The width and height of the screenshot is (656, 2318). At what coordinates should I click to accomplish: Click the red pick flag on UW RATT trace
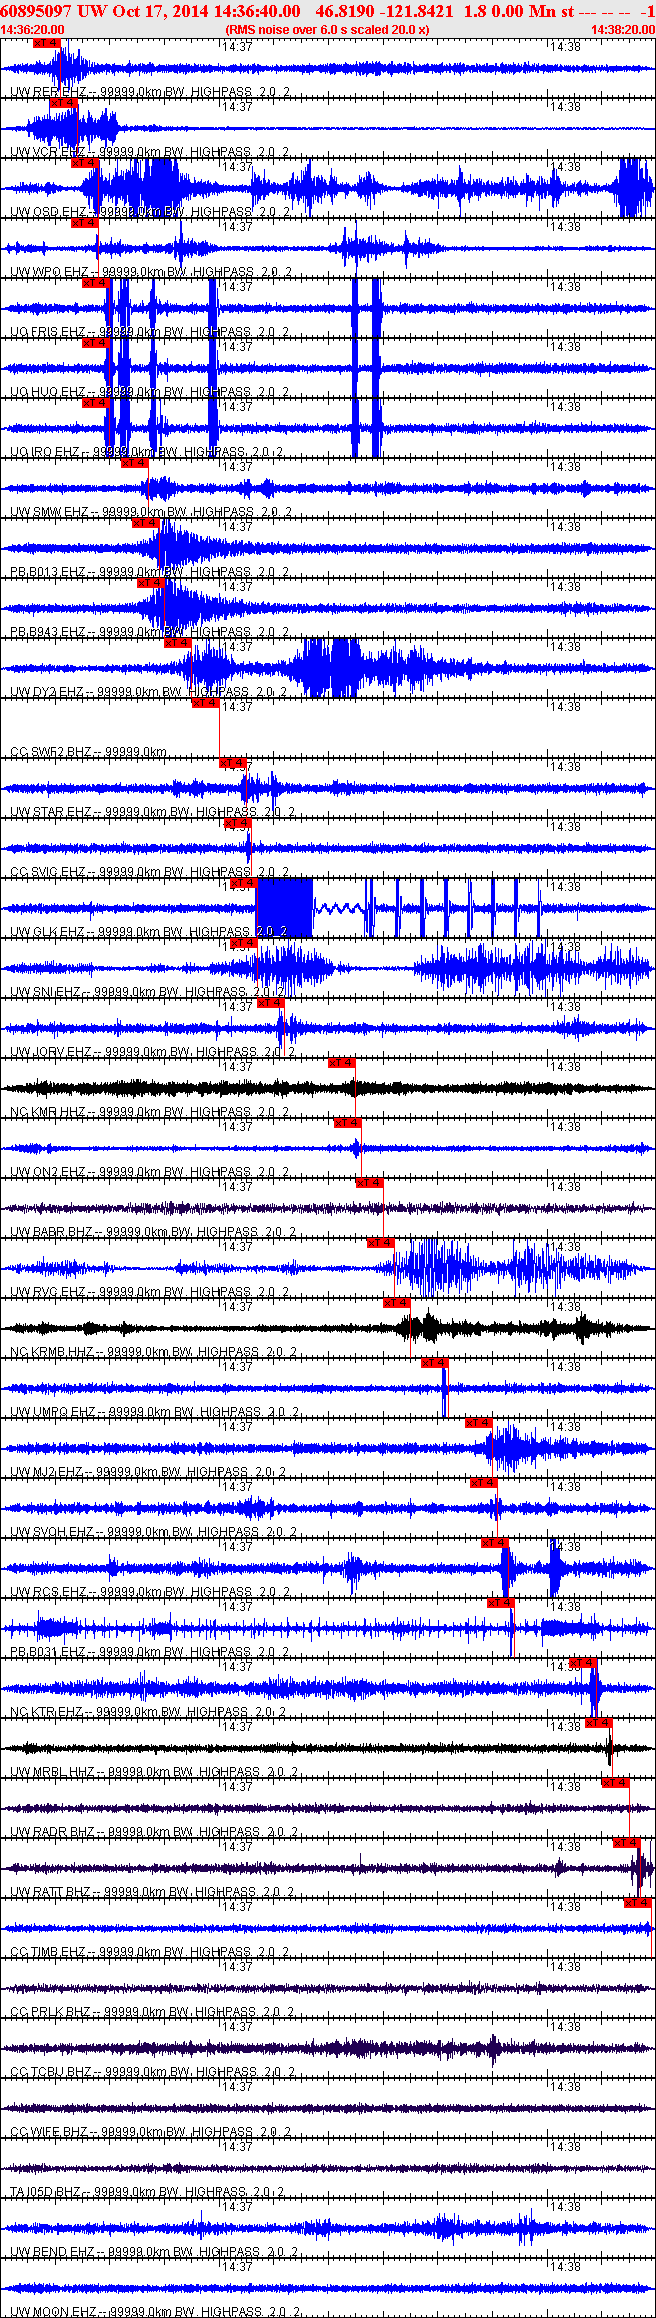627,1843
